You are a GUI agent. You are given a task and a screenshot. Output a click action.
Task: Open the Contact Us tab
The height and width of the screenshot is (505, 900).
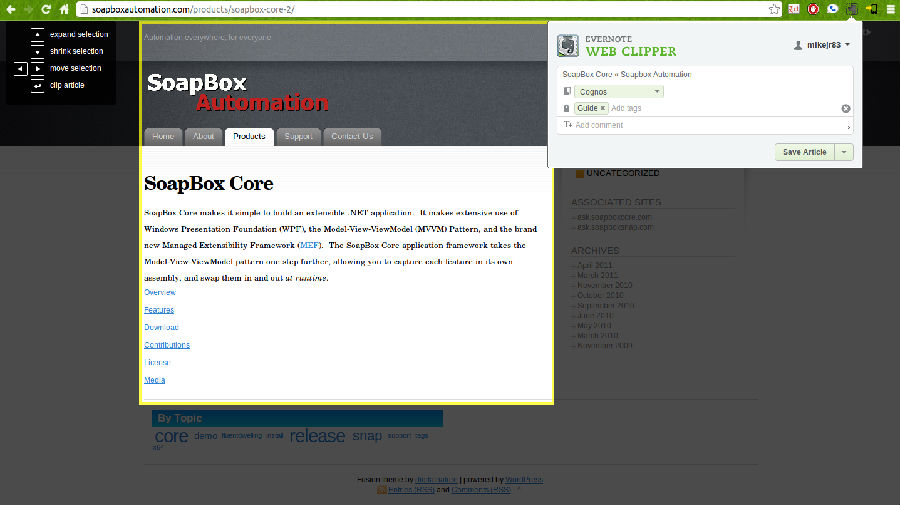point(352,137)
